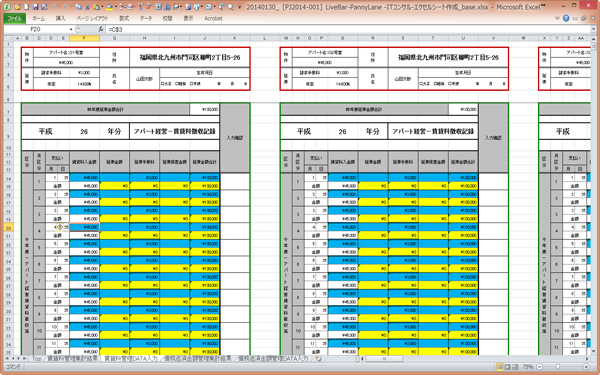The height and width of the screenshot is (375, 600).
Task: Click the Open folder icon in quick access toolbar
Action: 18,7
